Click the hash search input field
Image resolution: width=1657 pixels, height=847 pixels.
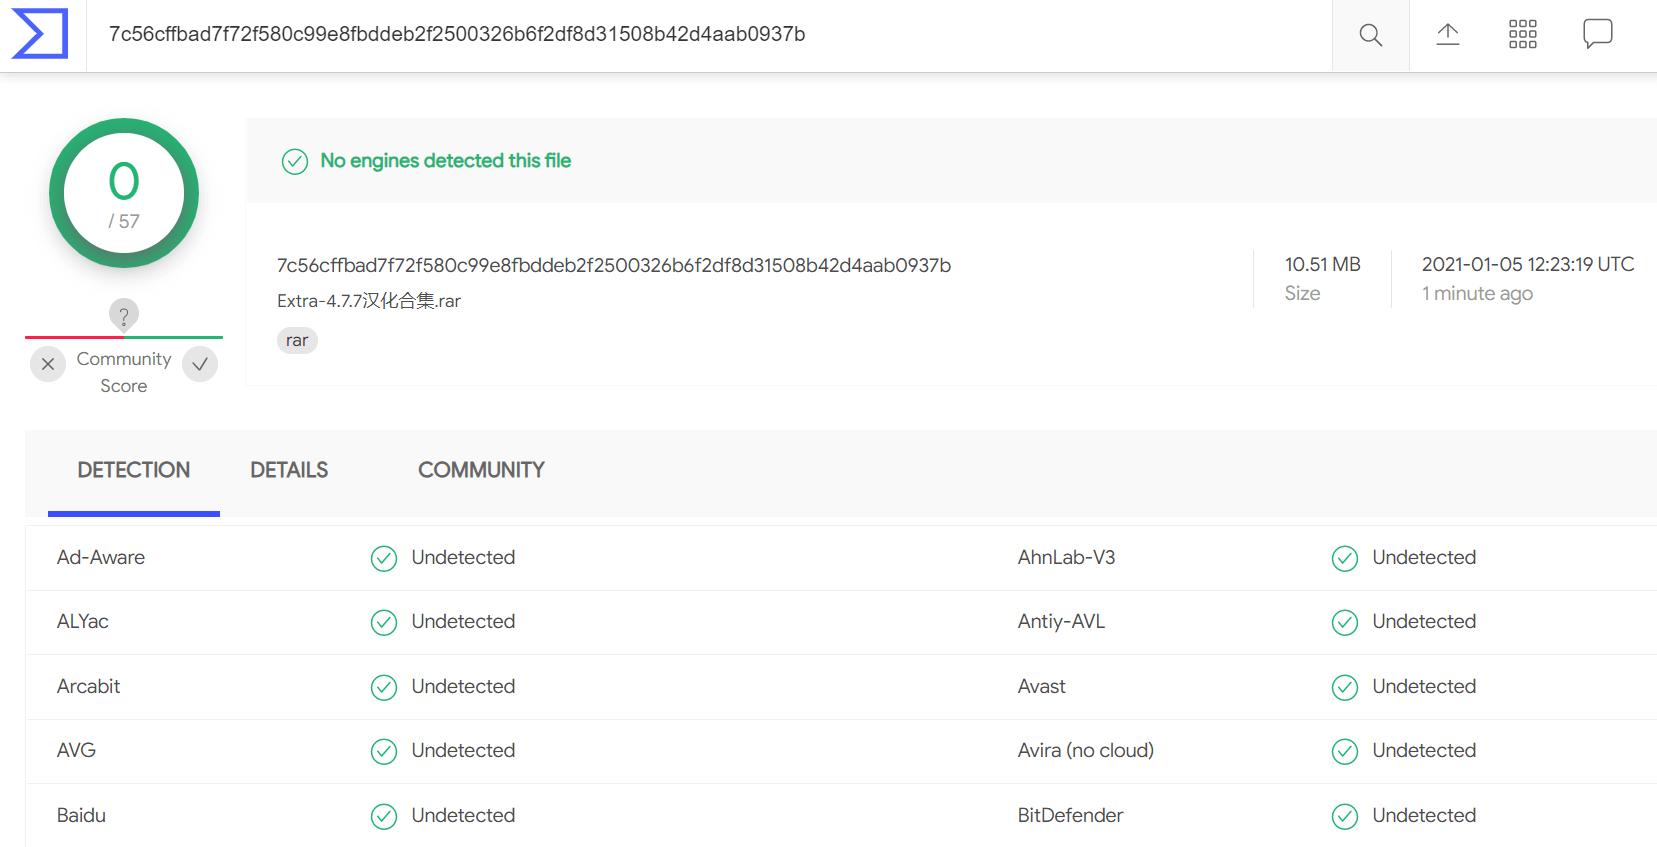coord(709,35)
